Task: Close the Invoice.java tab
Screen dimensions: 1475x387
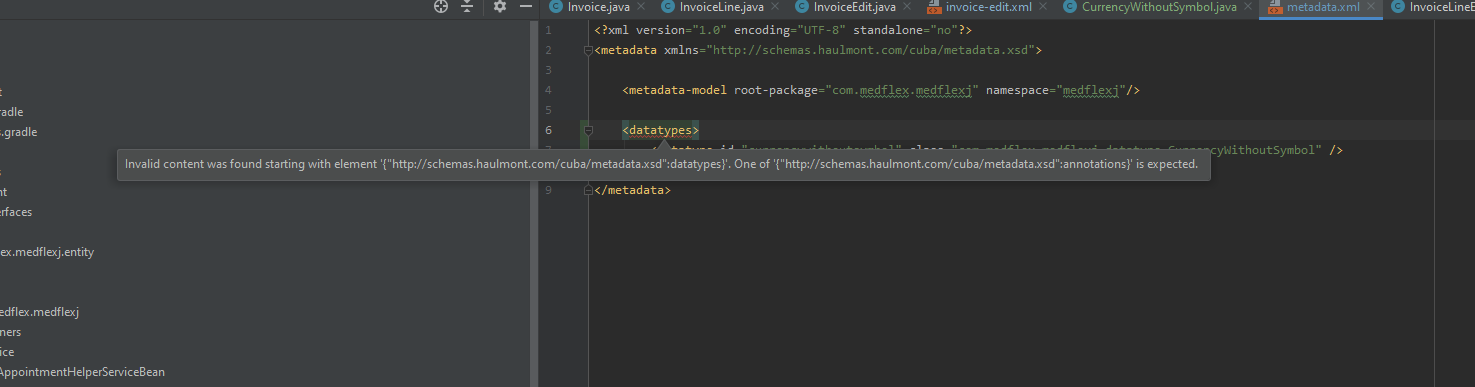Action: click(x=640, y=7)
